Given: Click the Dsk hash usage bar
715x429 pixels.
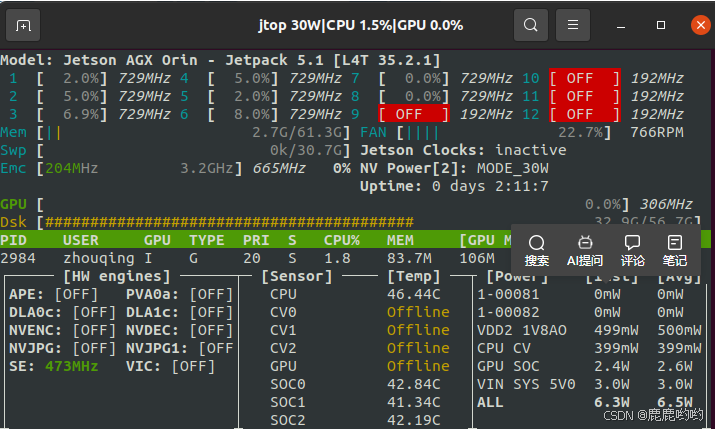Looking at the screenshot, I should pos(229,222).
